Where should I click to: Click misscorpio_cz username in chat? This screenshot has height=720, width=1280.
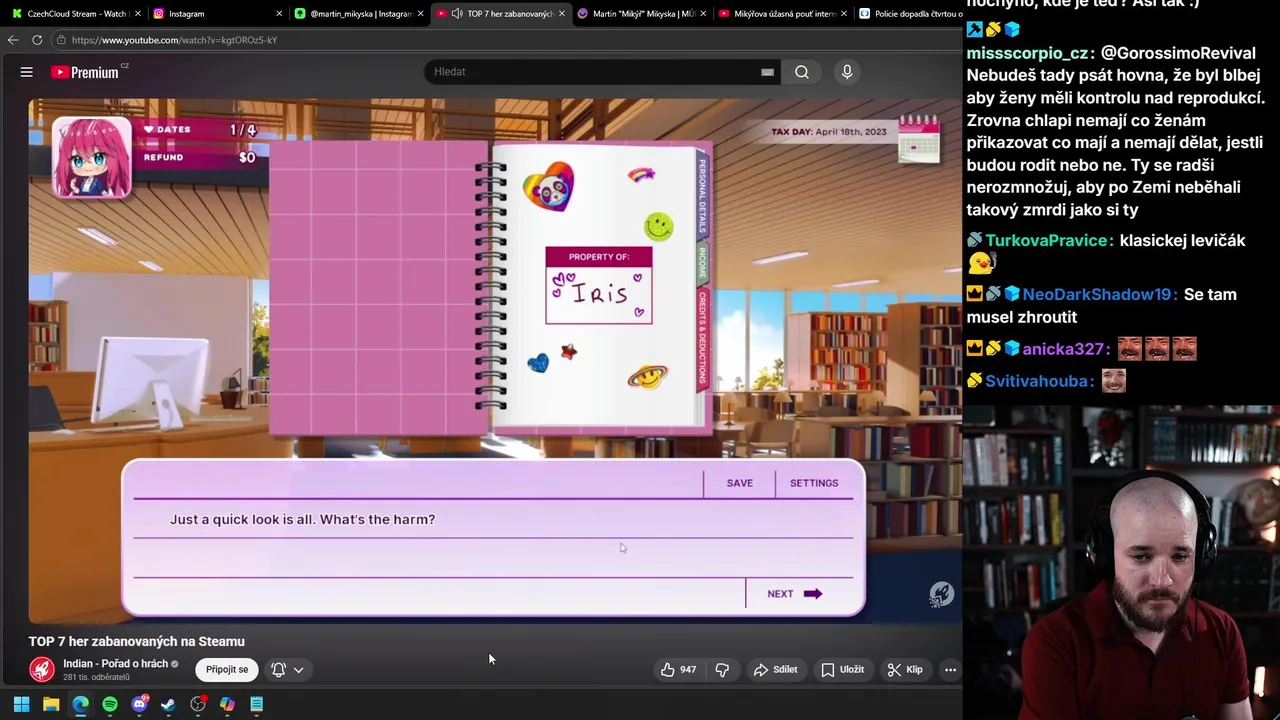(1027, 53)
